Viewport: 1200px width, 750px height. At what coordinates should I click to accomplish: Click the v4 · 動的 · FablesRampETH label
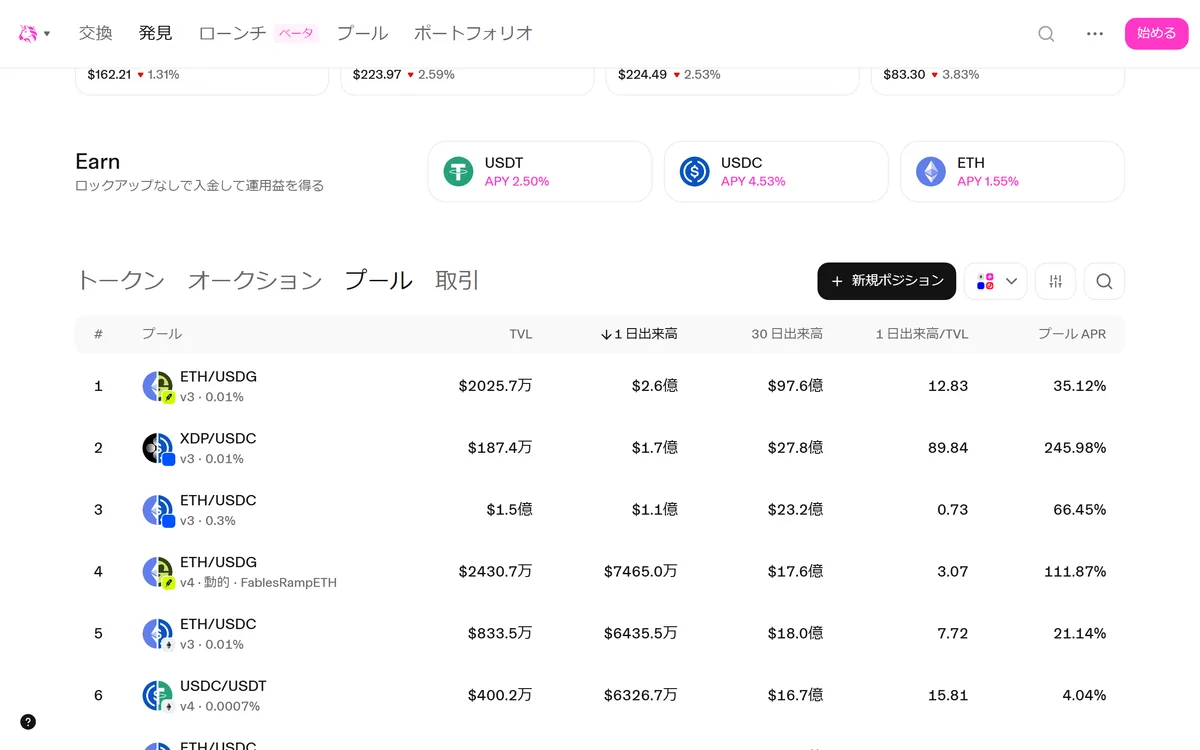tap(258, 582)
